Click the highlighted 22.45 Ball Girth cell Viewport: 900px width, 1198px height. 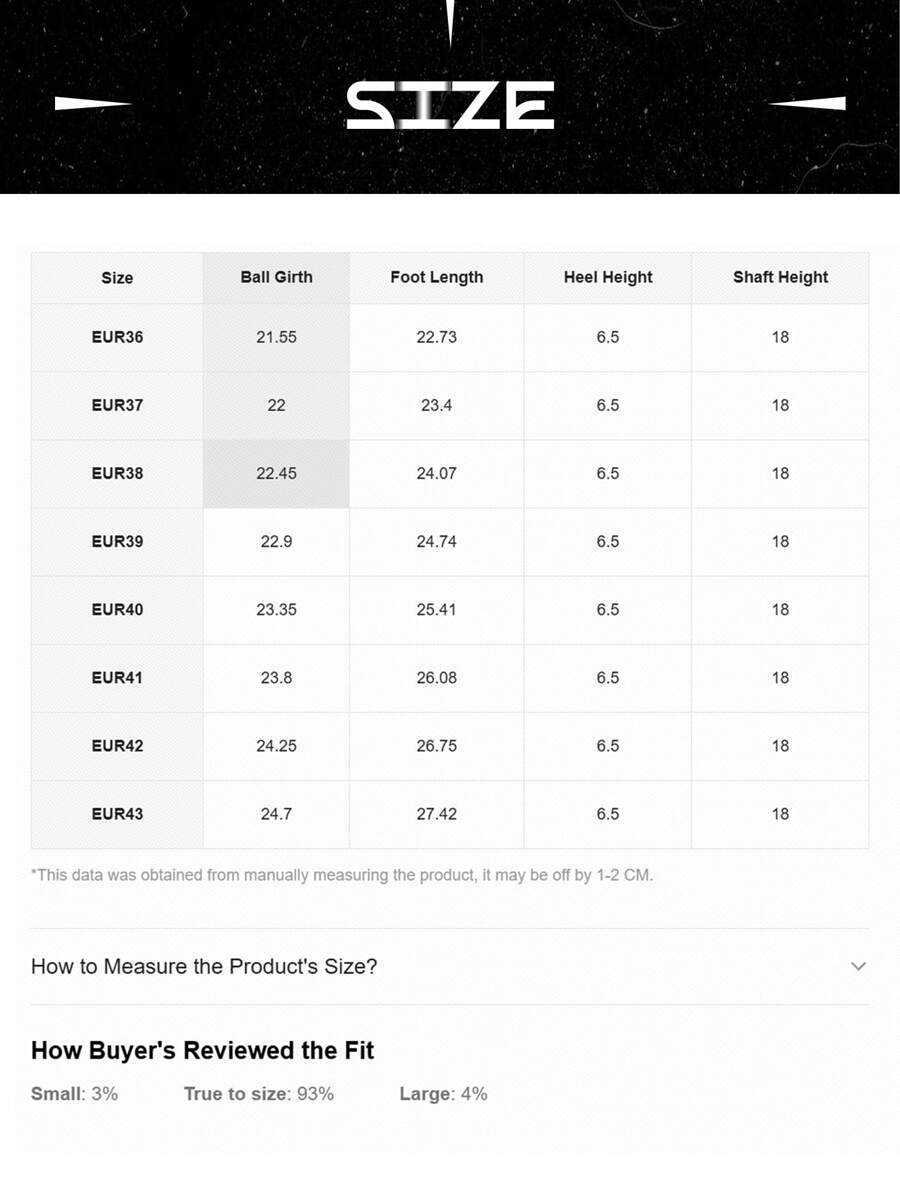point(276,473)
